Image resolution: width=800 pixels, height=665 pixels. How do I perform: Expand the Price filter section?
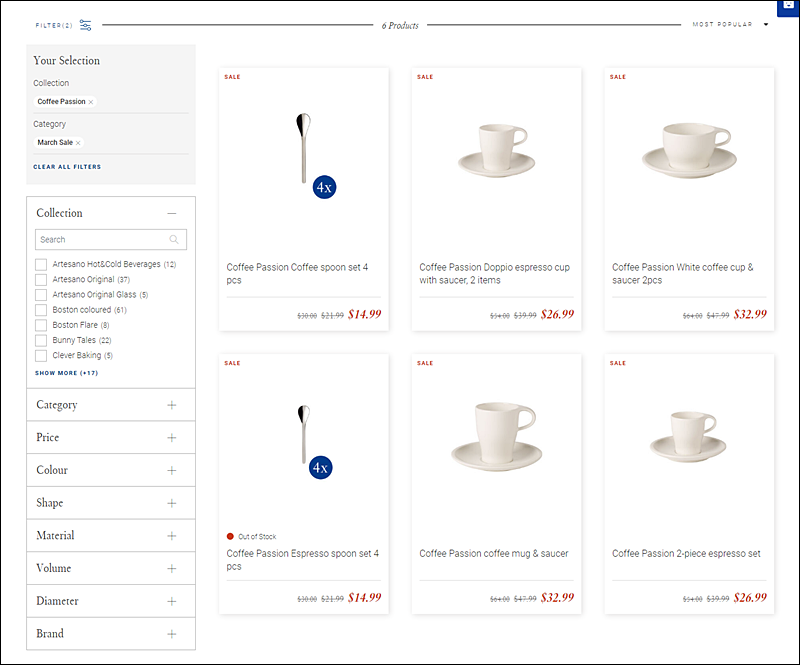[172, 438]
